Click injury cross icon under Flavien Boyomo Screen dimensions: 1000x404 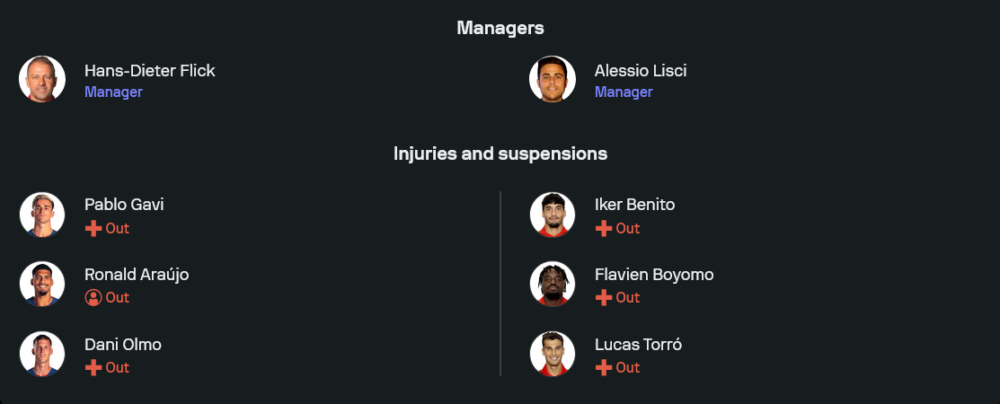[x=603, y=297]
